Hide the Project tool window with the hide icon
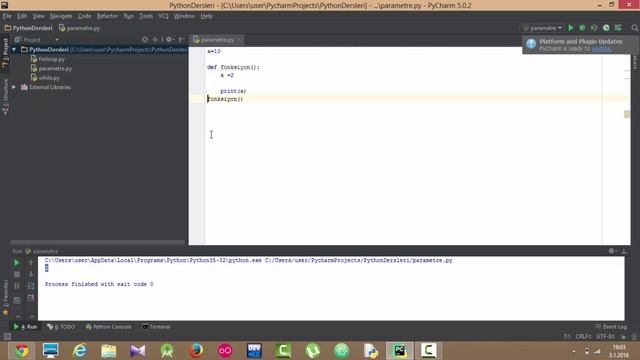Image resolution: width=640 pixels, height=360 pixels. pos(181,40)
